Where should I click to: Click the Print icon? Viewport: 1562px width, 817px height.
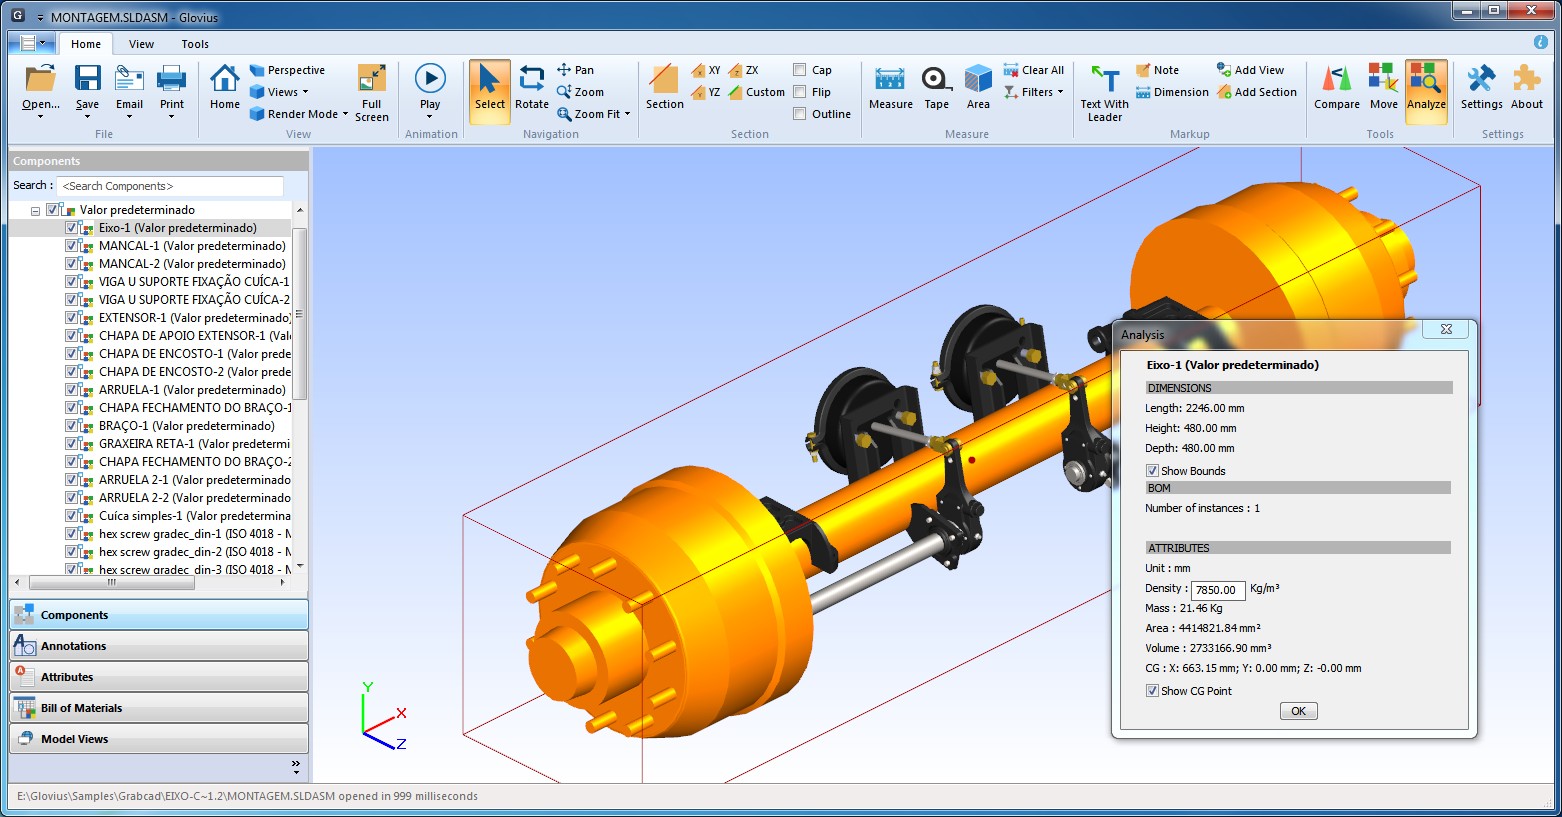click(x=171, y=79)
